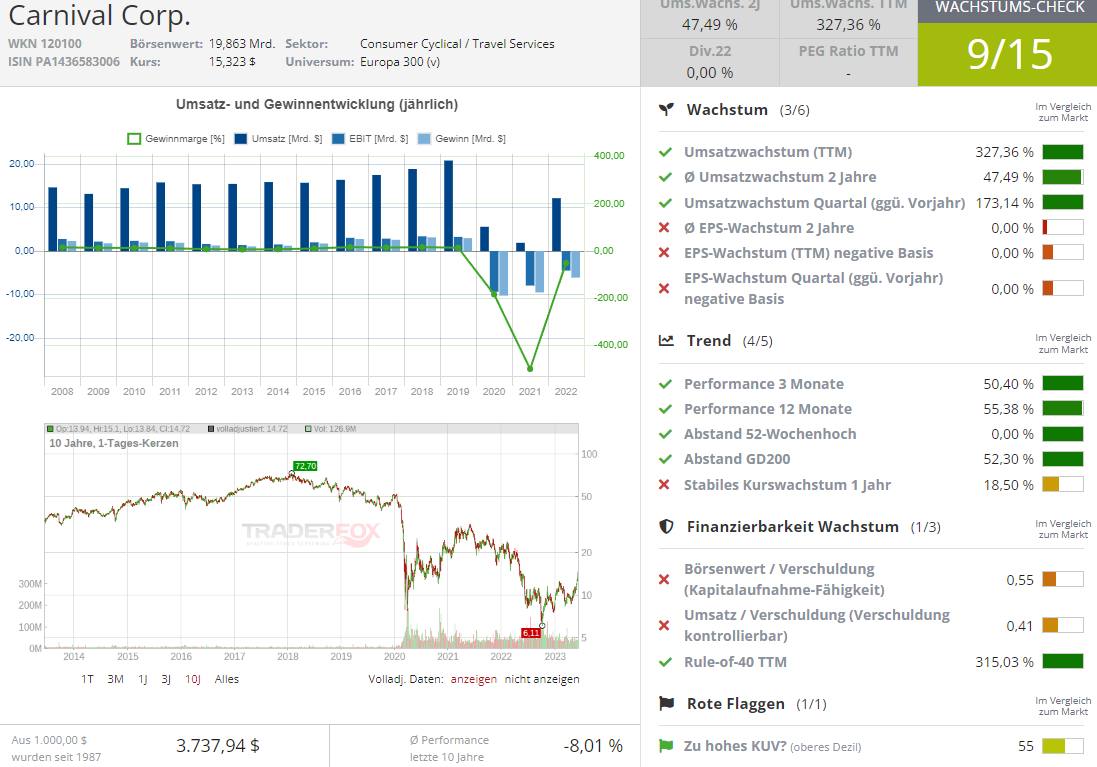The width and height of the screenshot is (1097, 767).
Task: Click the rating bar for Börsenwert / Verschuldung
Action: click(x=1063, y=579)
